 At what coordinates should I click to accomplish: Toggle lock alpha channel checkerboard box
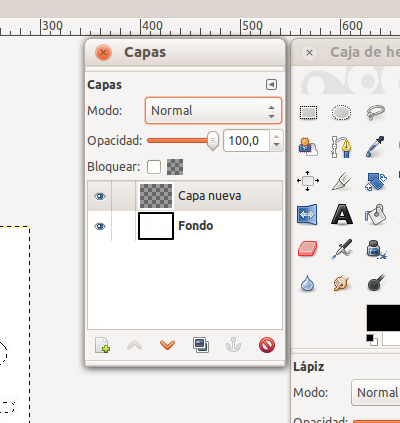click(175, 167)
